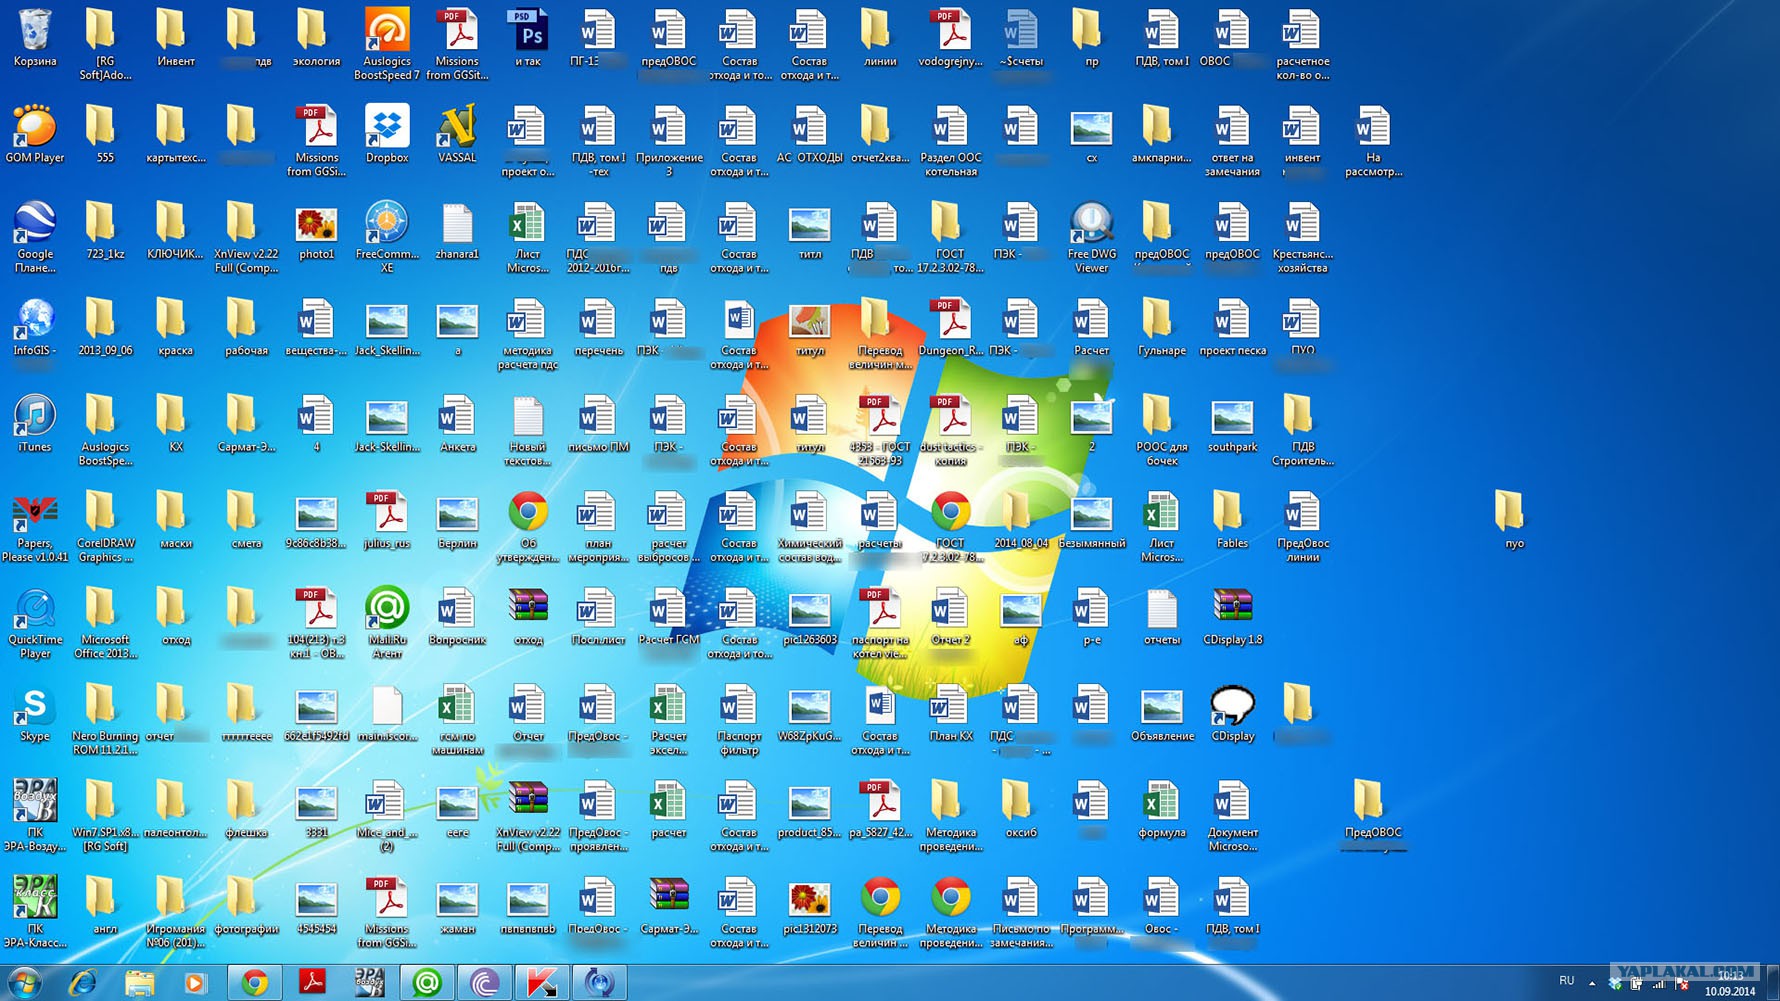Select the Nero Burning ROM folder

click(105, 720)
